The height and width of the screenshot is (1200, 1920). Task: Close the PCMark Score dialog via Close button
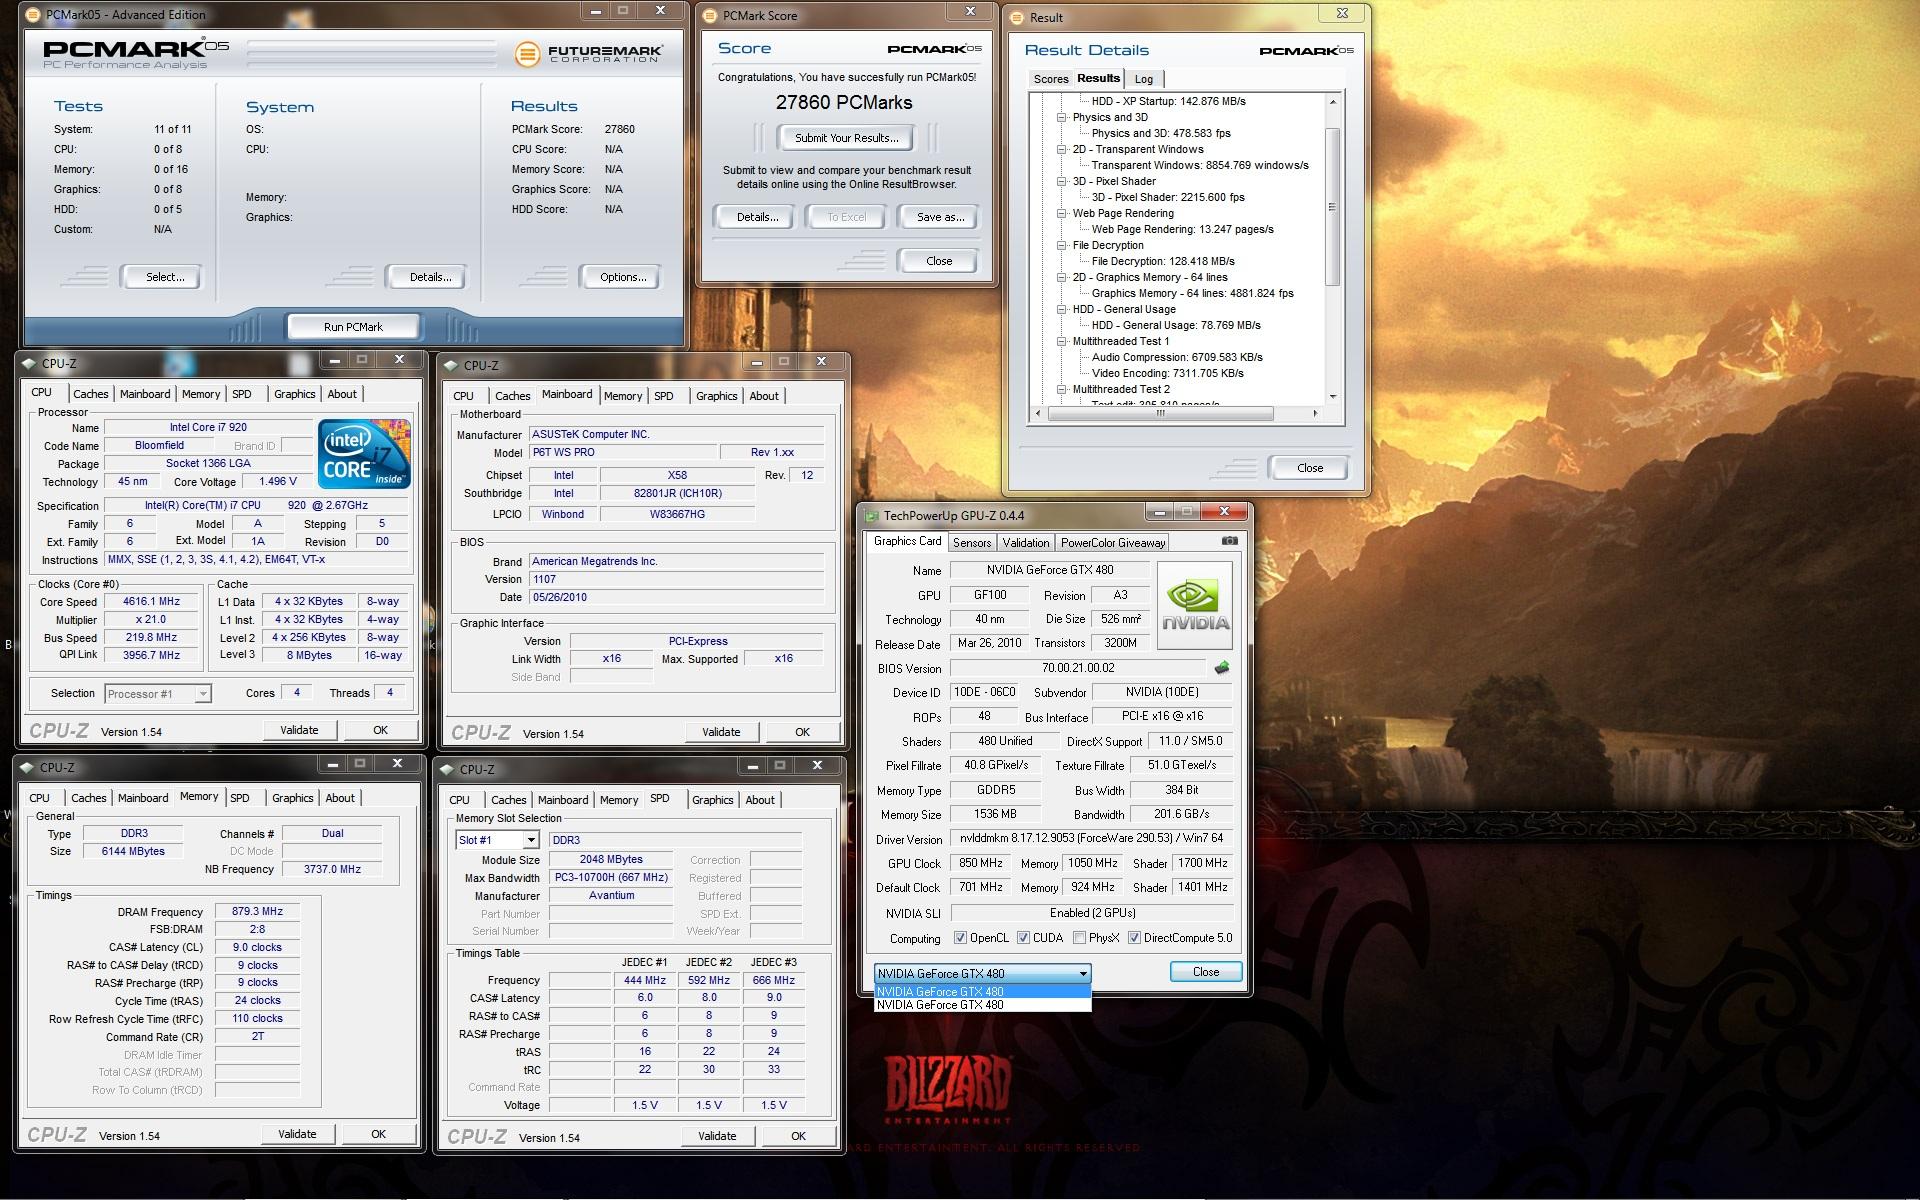[939, 261]
